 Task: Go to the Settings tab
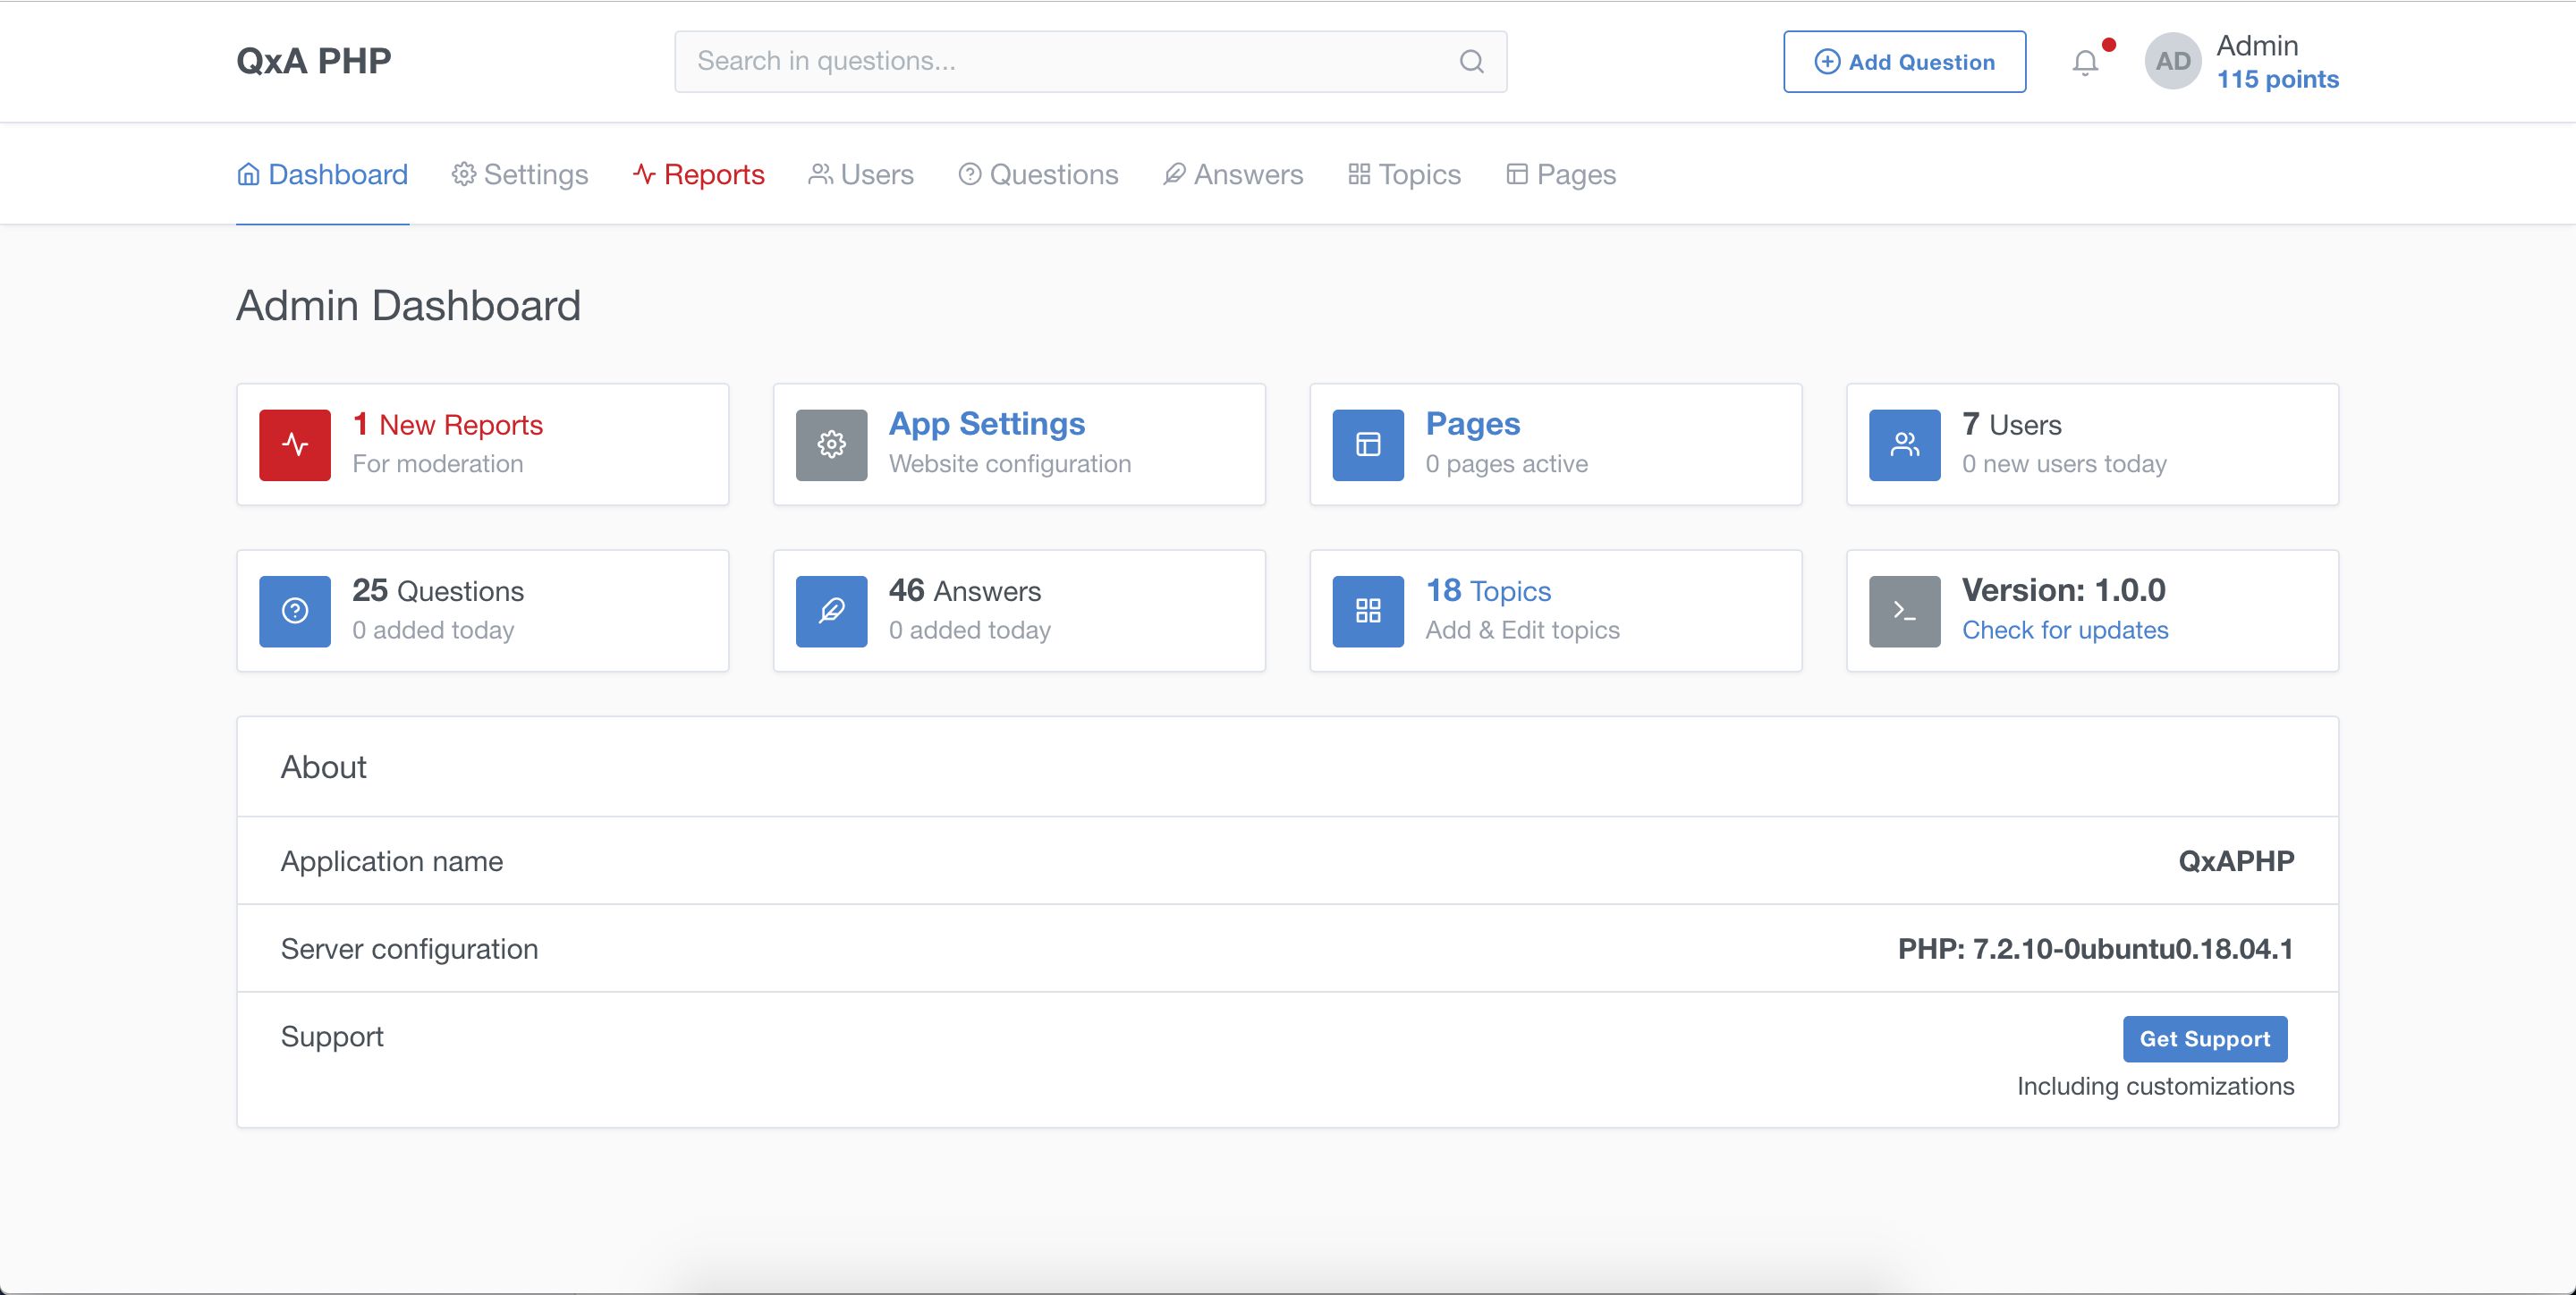click(520, 174)
